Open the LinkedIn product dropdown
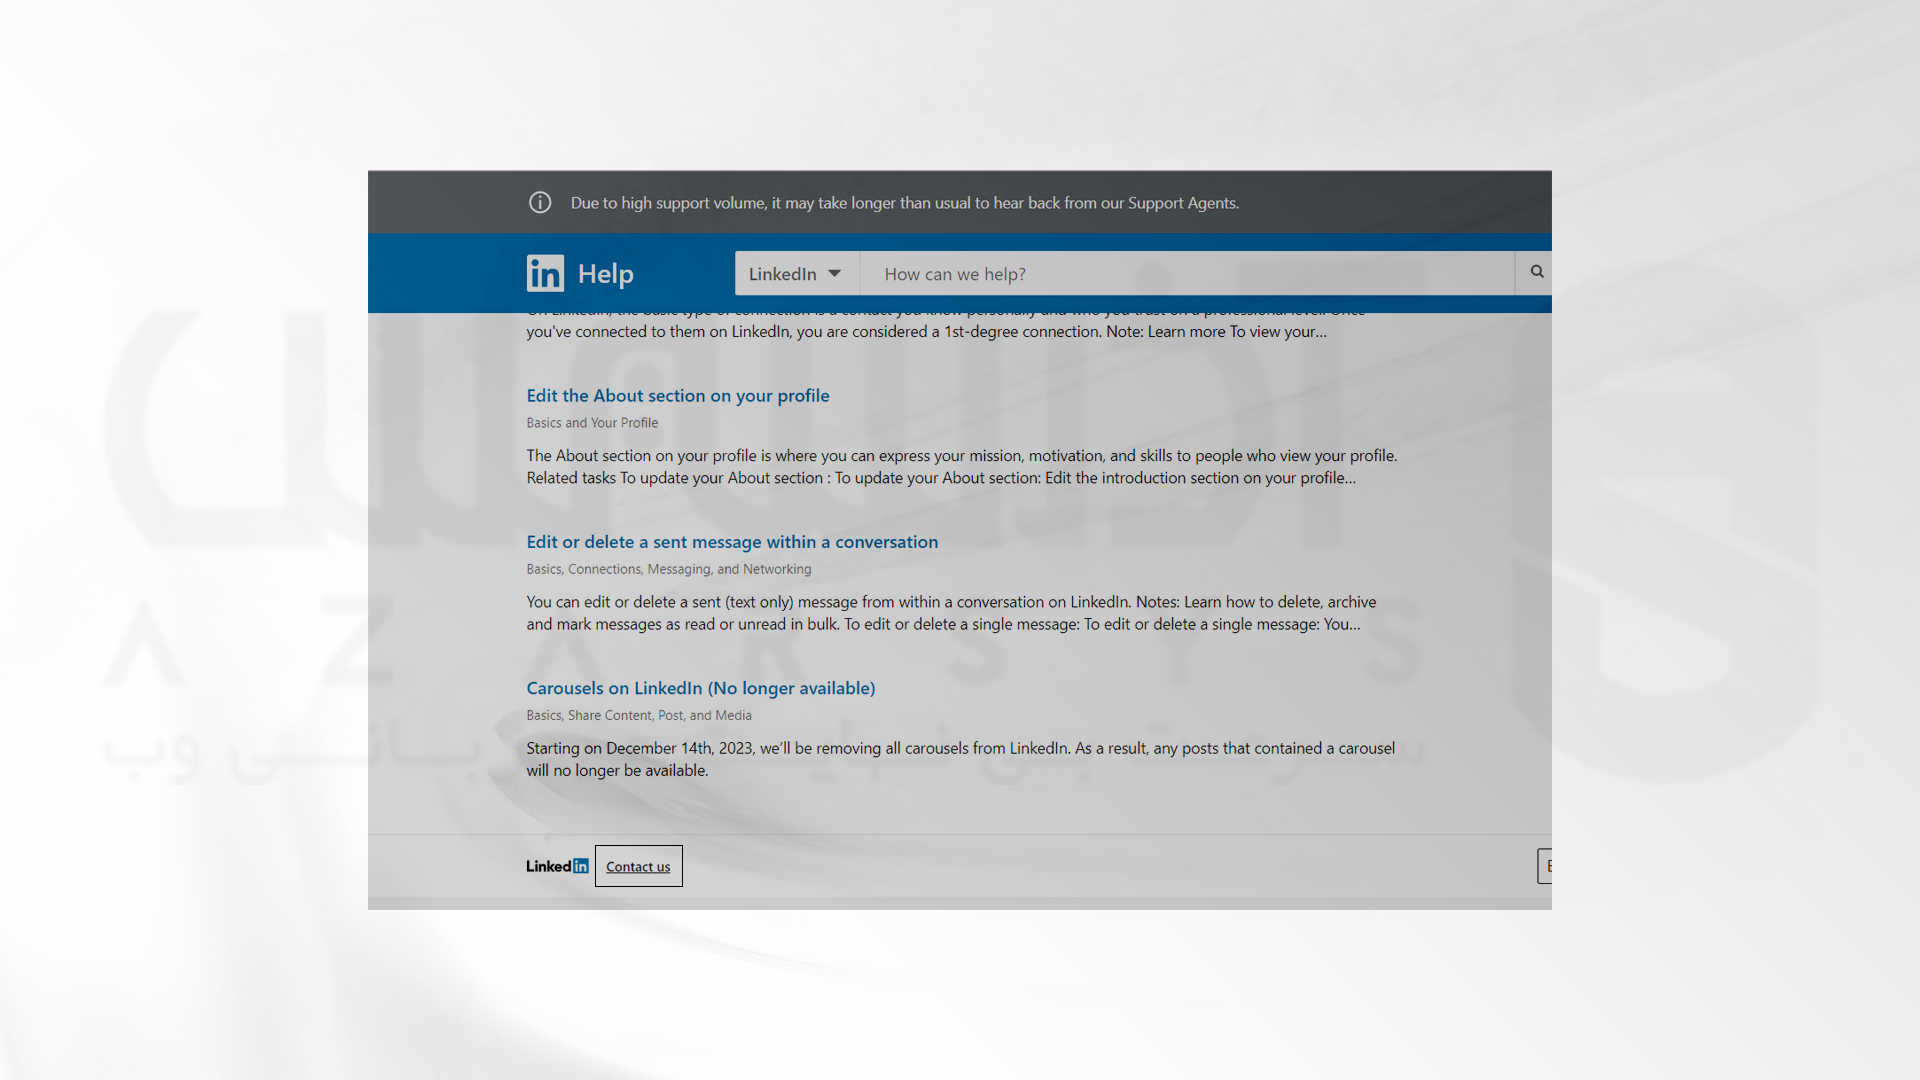This screenshot has height=1080, width=1920. pos(797,273)
